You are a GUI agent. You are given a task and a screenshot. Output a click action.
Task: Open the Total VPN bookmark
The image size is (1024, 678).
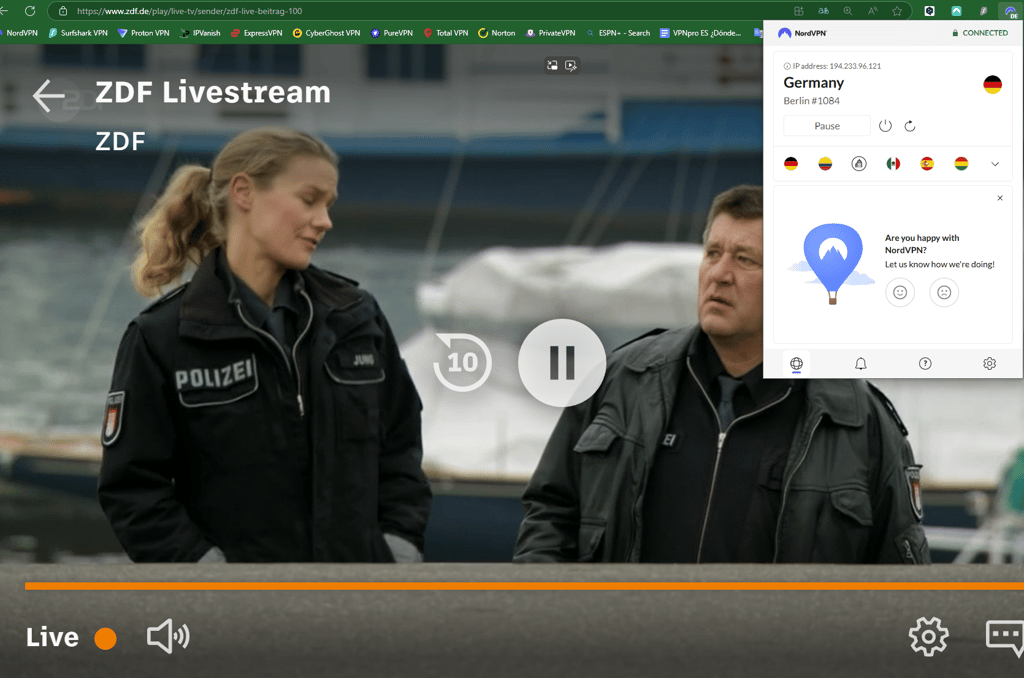tap(445, 33)
